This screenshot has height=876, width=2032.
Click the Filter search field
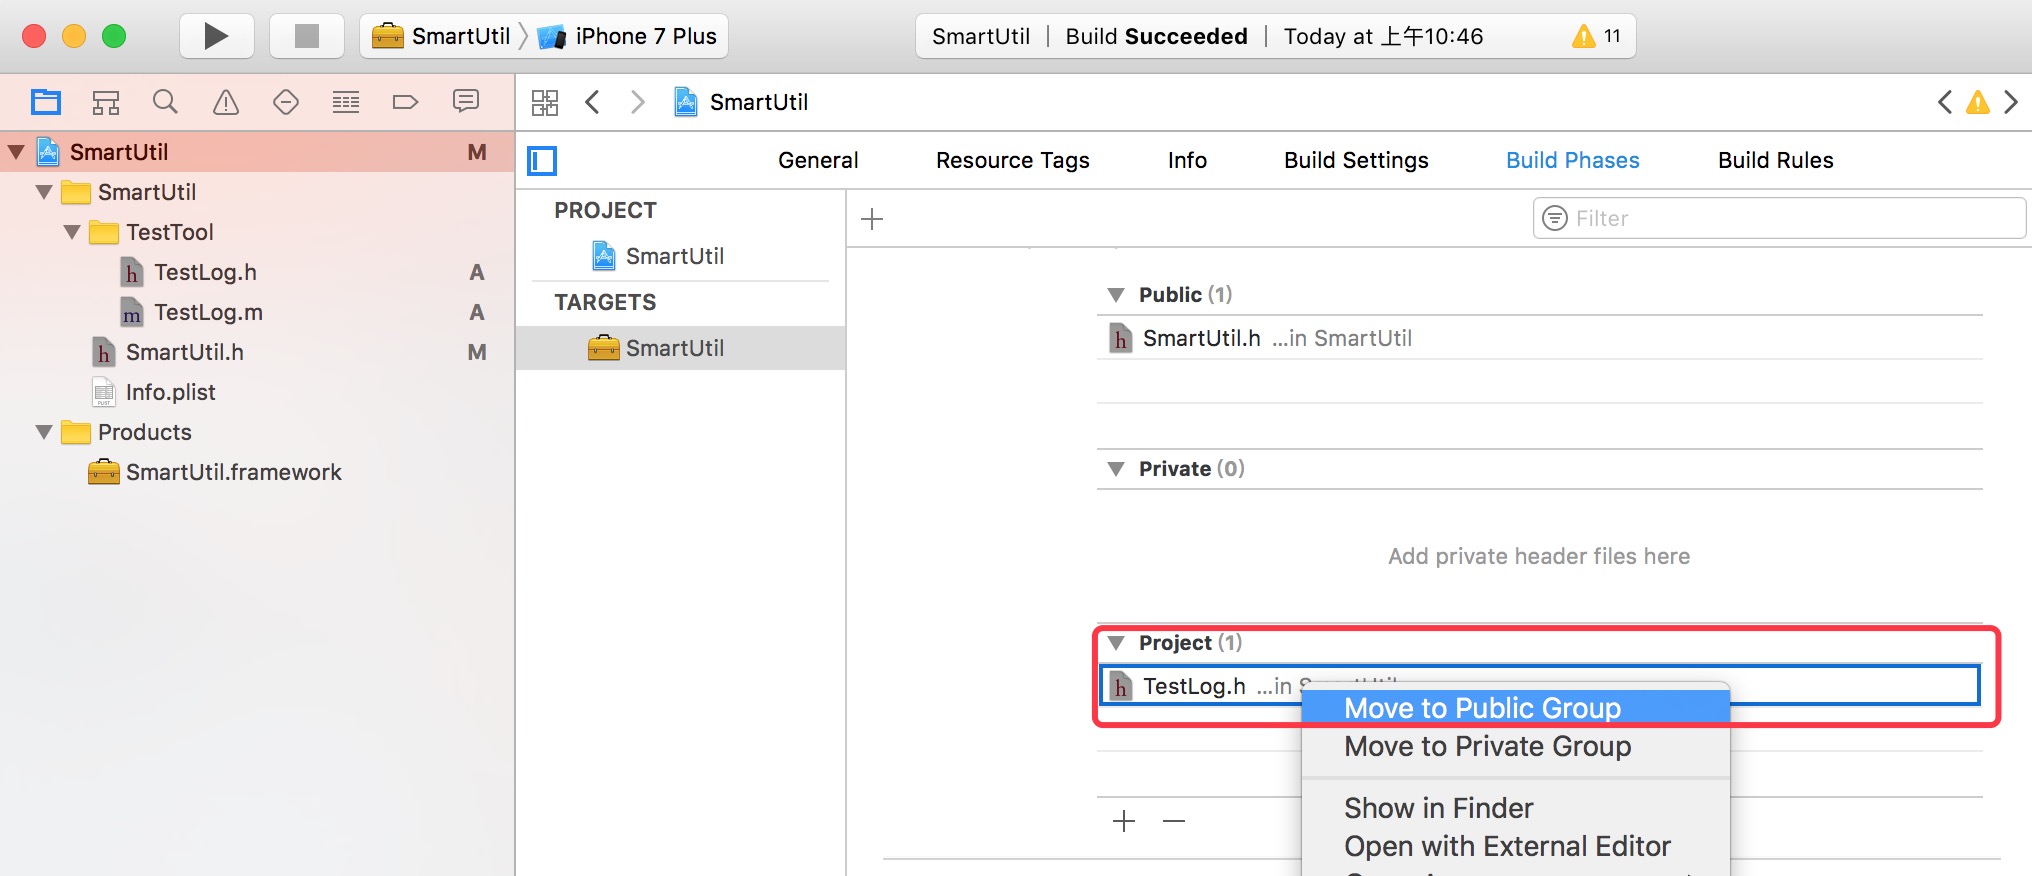click(x=1779, y=218)
